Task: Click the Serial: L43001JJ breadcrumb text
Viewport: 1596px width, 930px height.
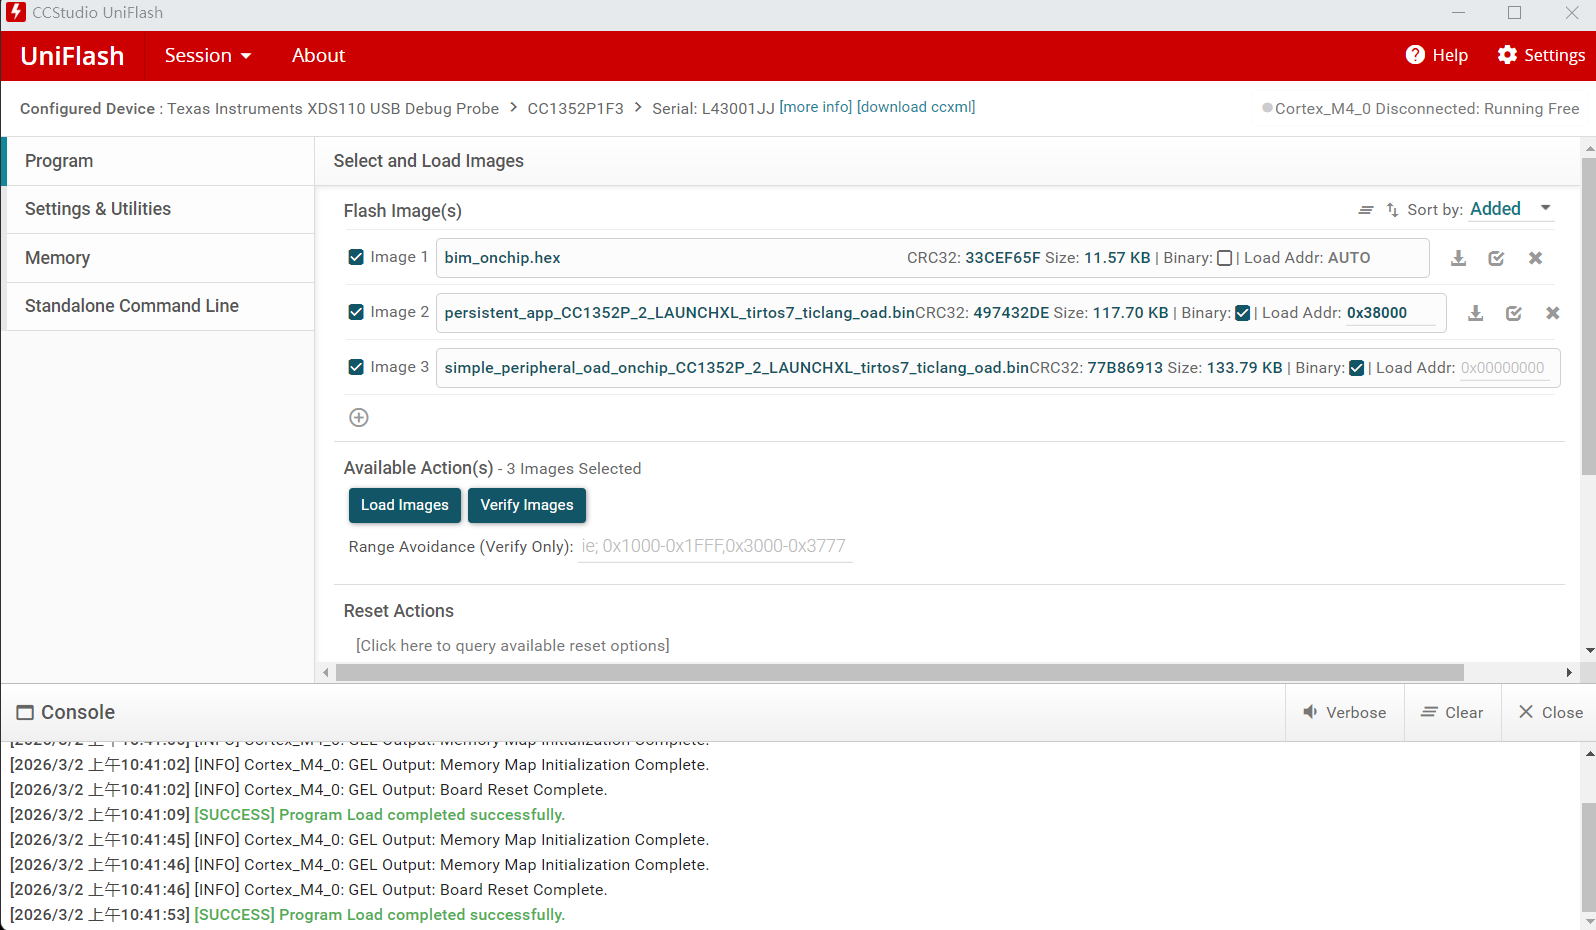Action: 713,108
